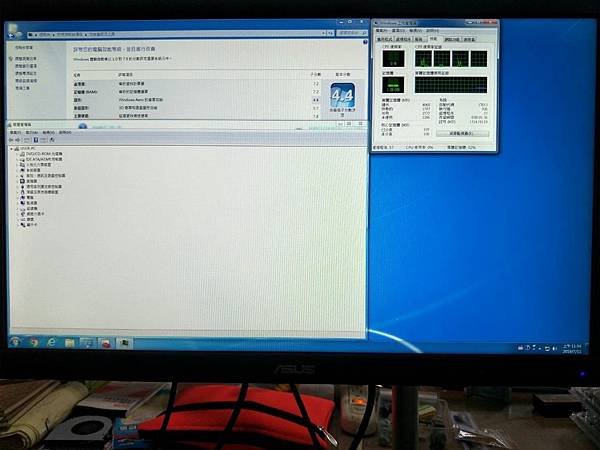Open the Windows Start menu orb
The image size is (600, 450).
click(x=15, y=342)
